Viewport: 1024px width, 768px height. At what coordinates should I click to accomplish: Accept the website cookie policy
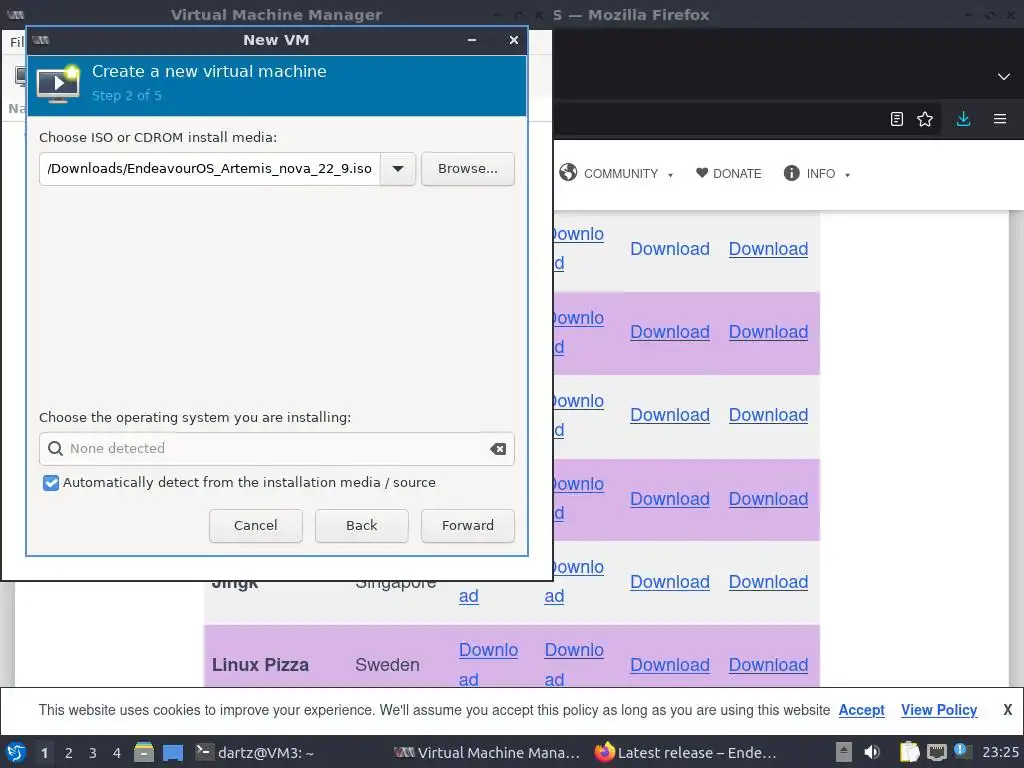(861, 710)
